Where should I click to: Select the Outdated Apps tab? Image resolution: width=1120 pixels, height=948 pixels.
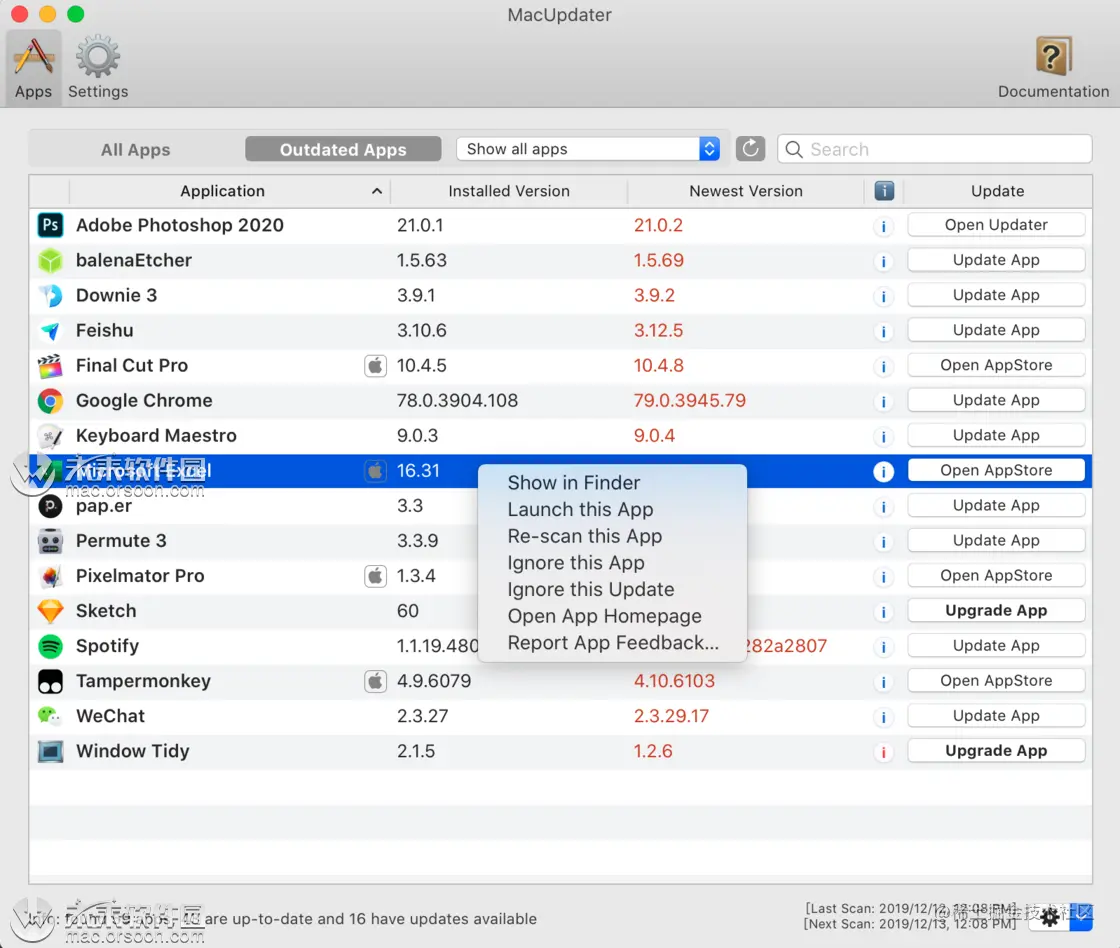pos(343,149)
